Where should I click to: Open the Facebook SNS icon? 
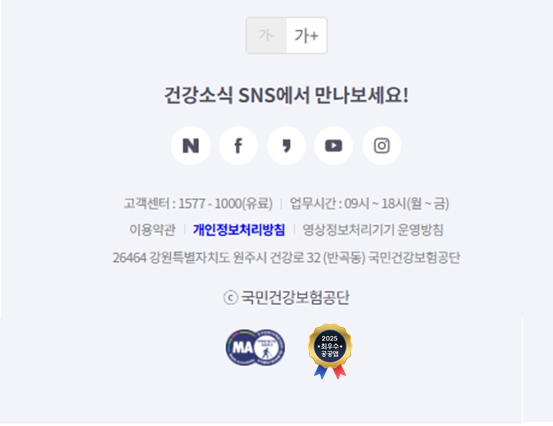click(x=238, y=146)
